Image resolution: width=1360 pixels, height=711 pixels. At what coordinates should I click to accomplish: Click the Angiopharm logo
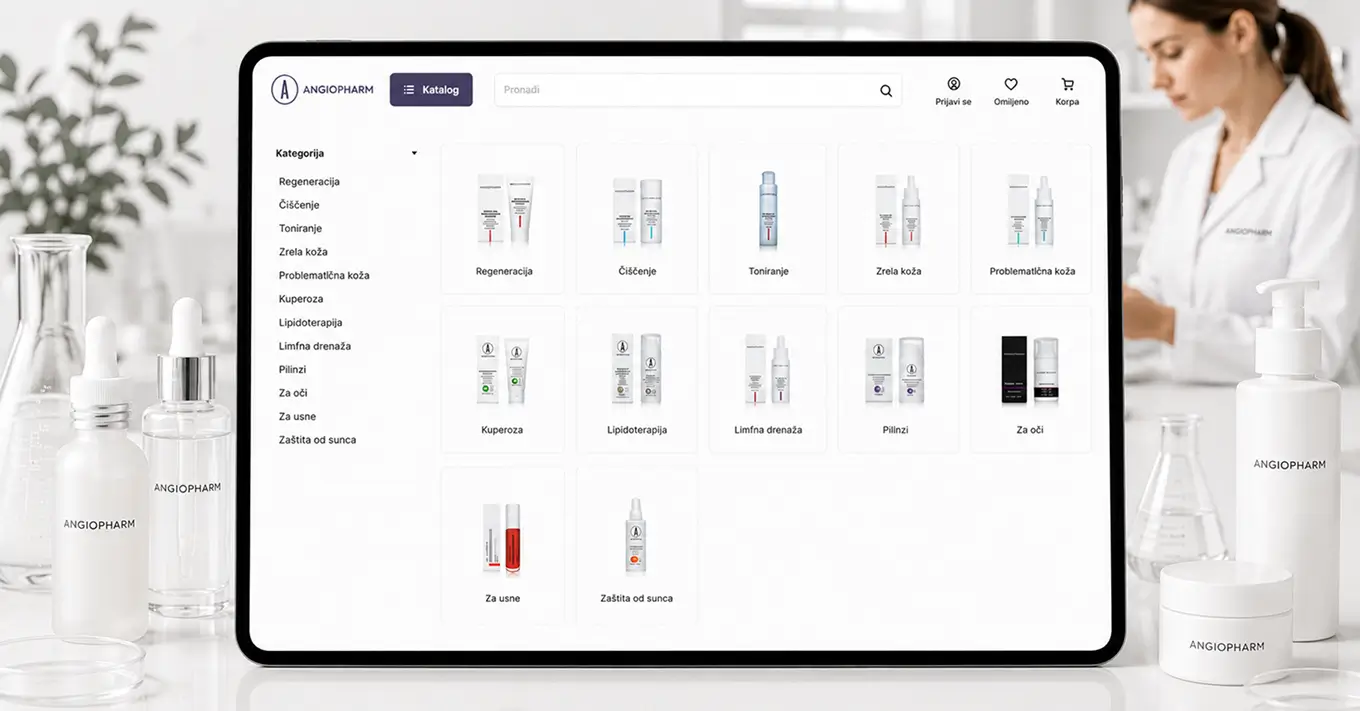(x=322, y=89)
